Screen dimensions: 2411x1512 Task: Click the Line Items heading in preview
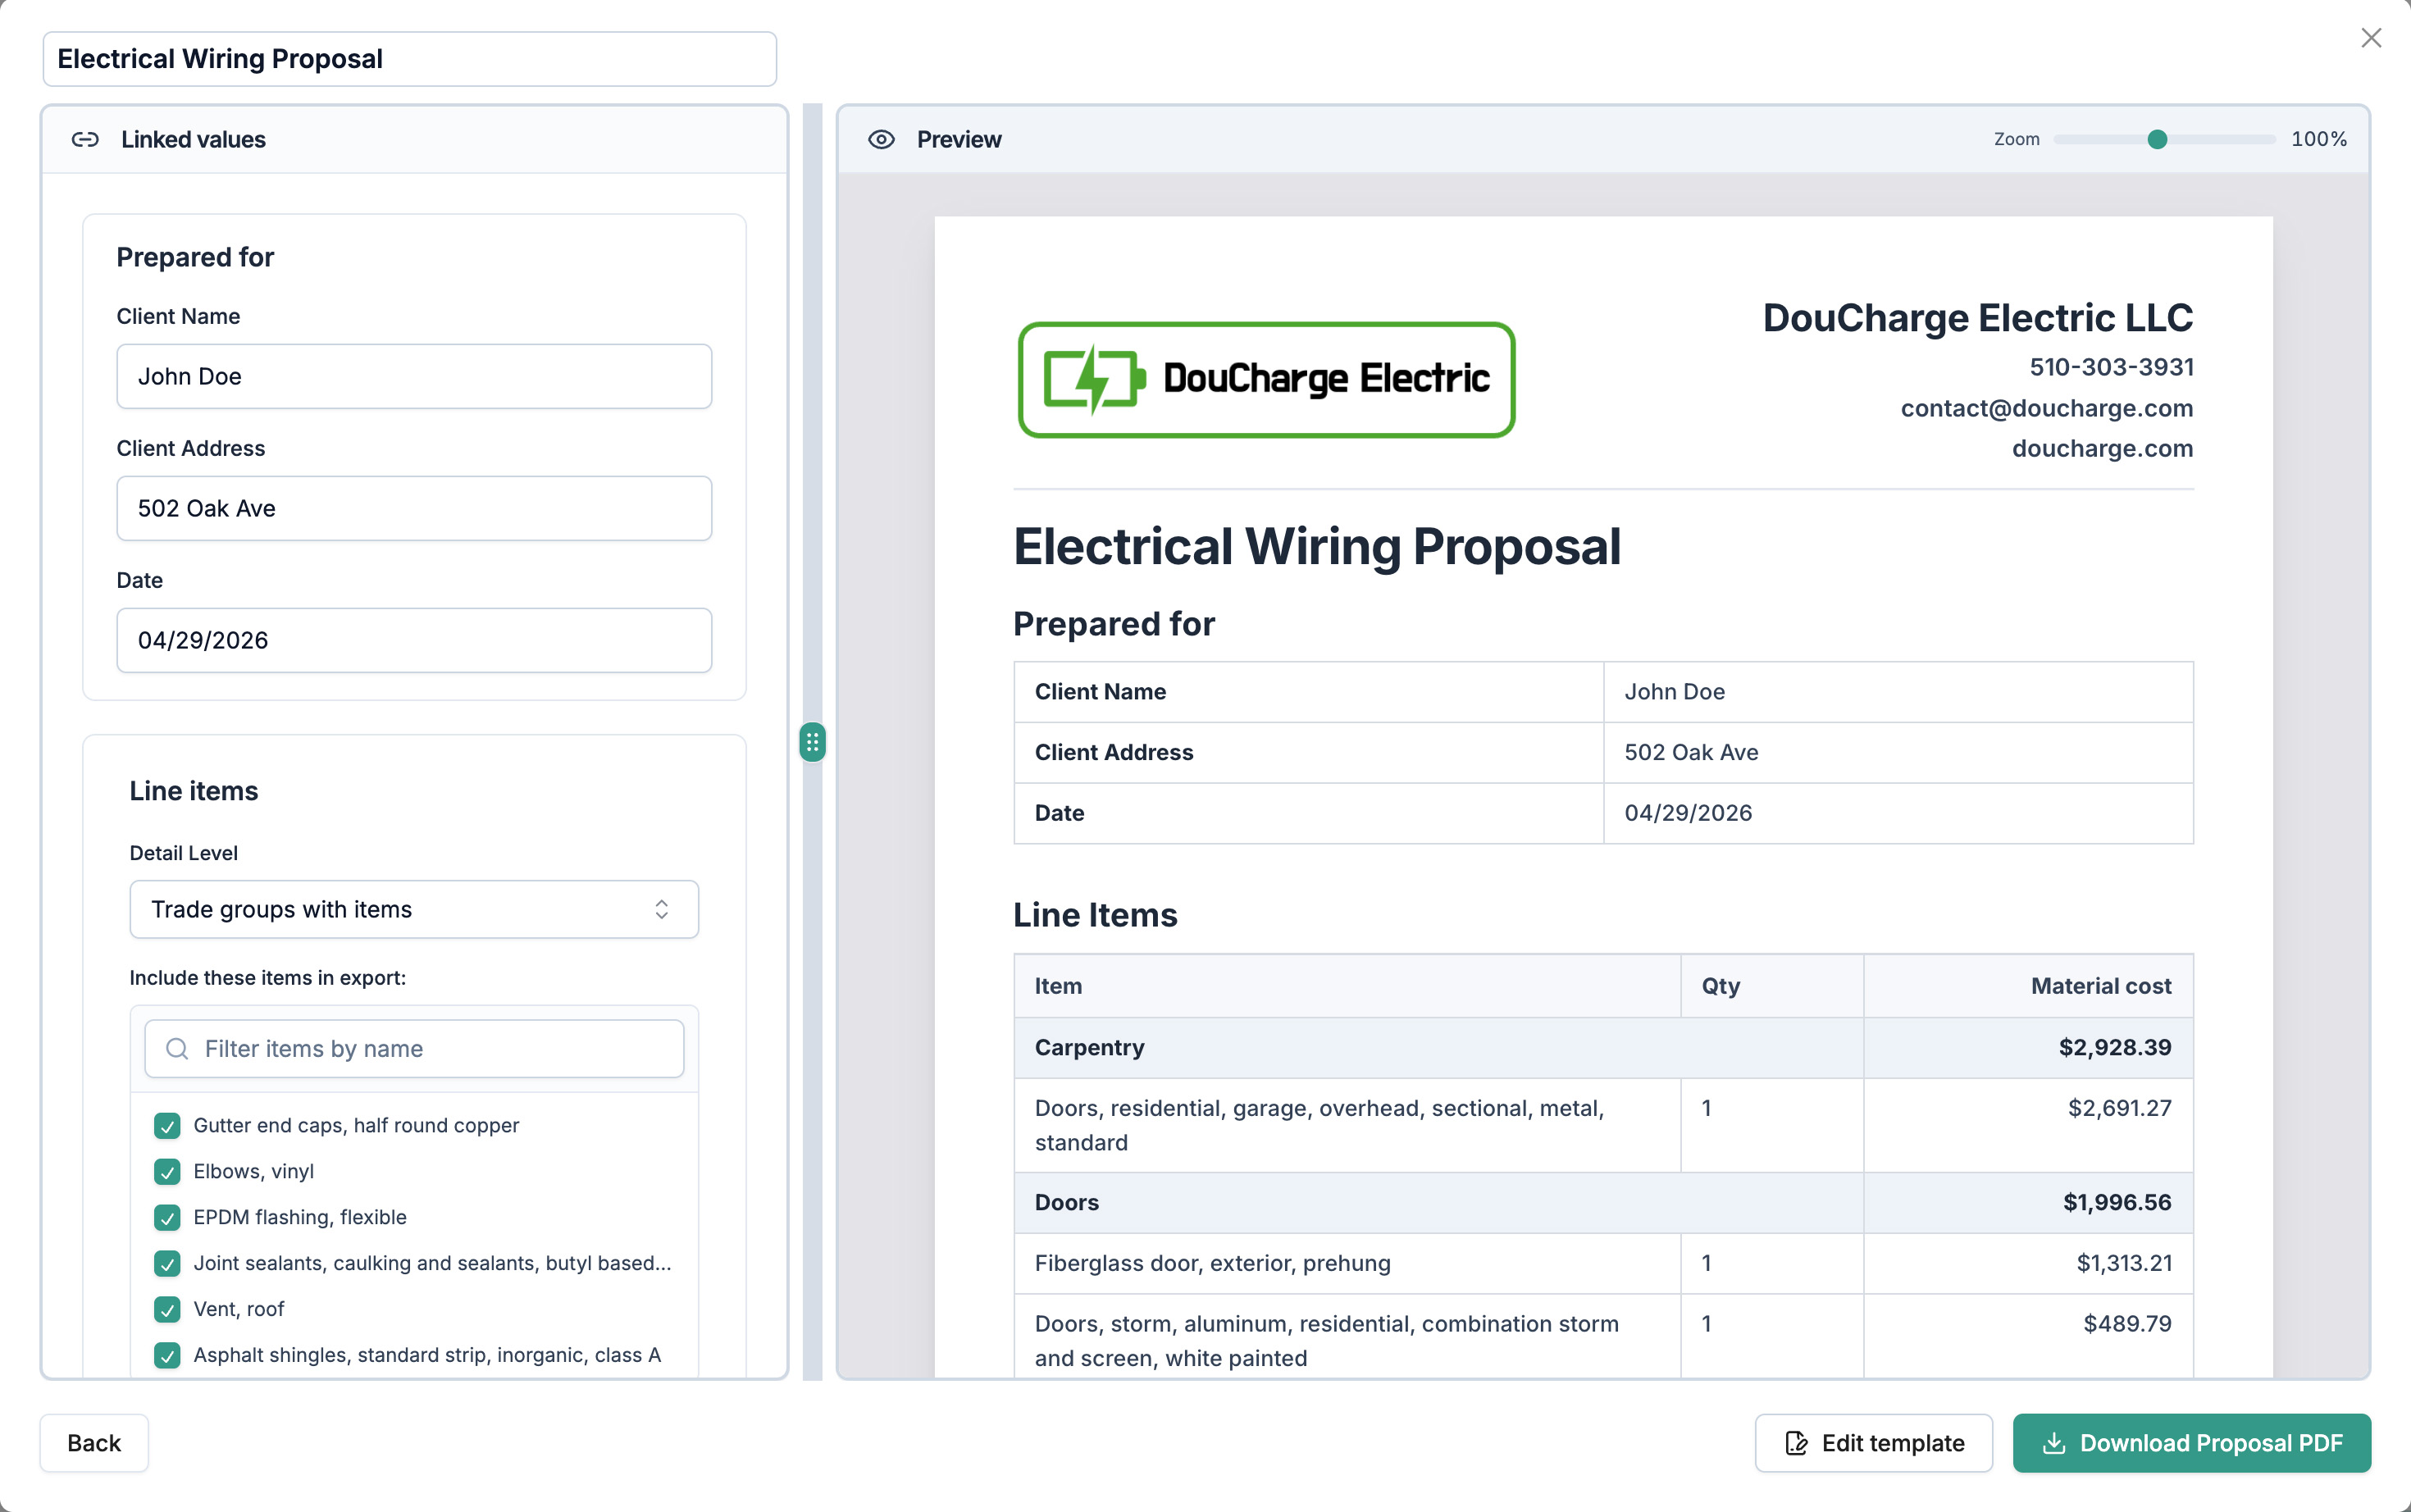(x=1095, y=915)
